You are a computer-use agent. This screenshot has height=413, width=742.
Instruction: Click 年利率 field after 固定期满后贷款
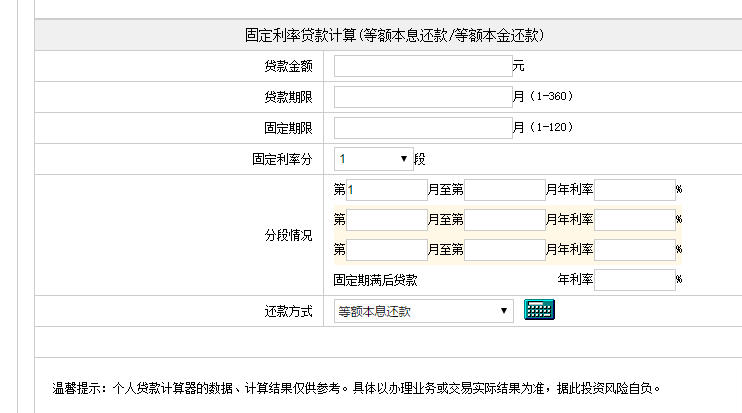pos(634,280)
